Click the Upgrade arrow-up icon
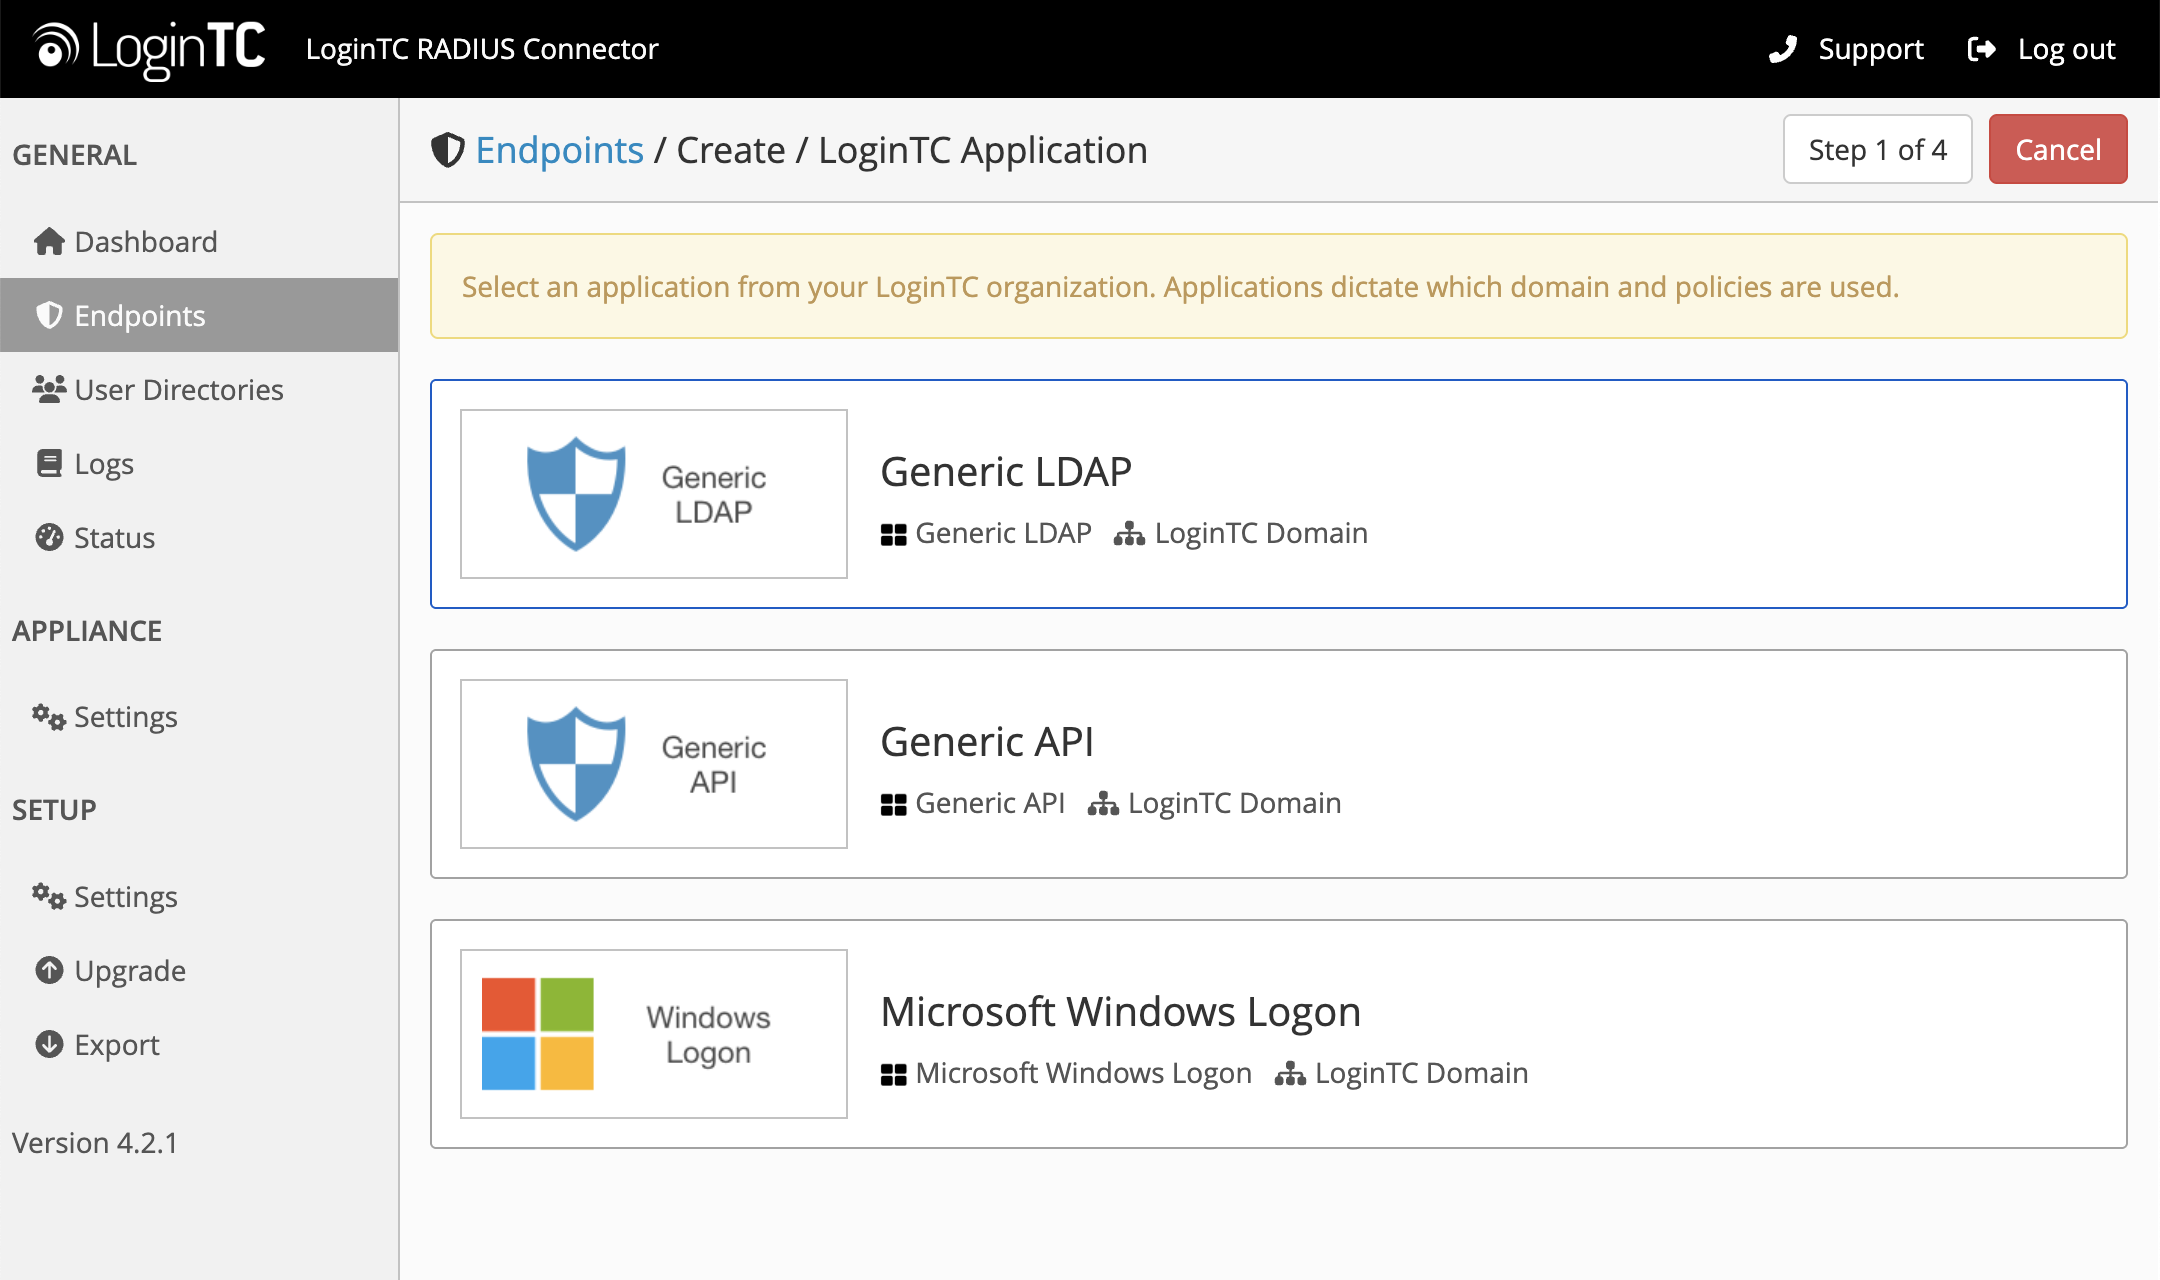 (48, 970)
